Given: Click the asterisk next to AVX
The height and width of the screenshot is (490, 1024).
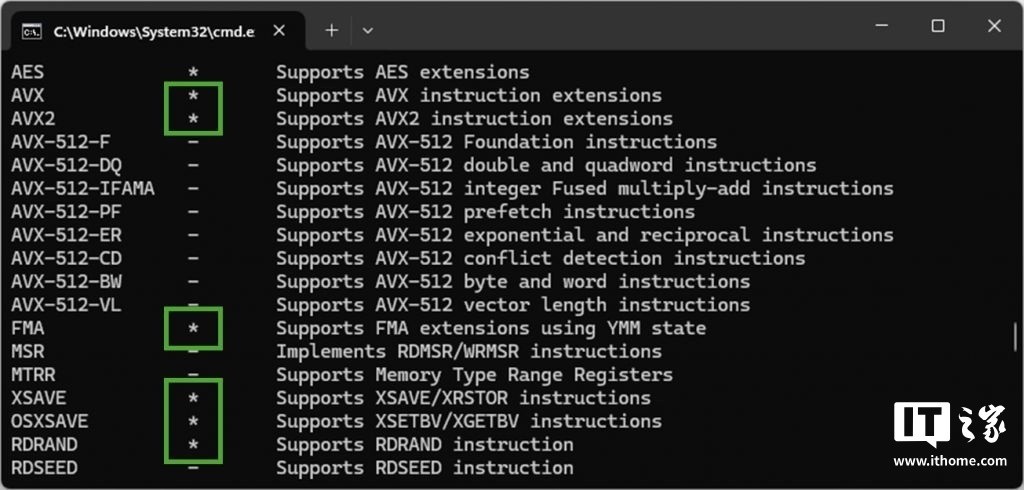Looking at the screenshot, I should (193, 96).
